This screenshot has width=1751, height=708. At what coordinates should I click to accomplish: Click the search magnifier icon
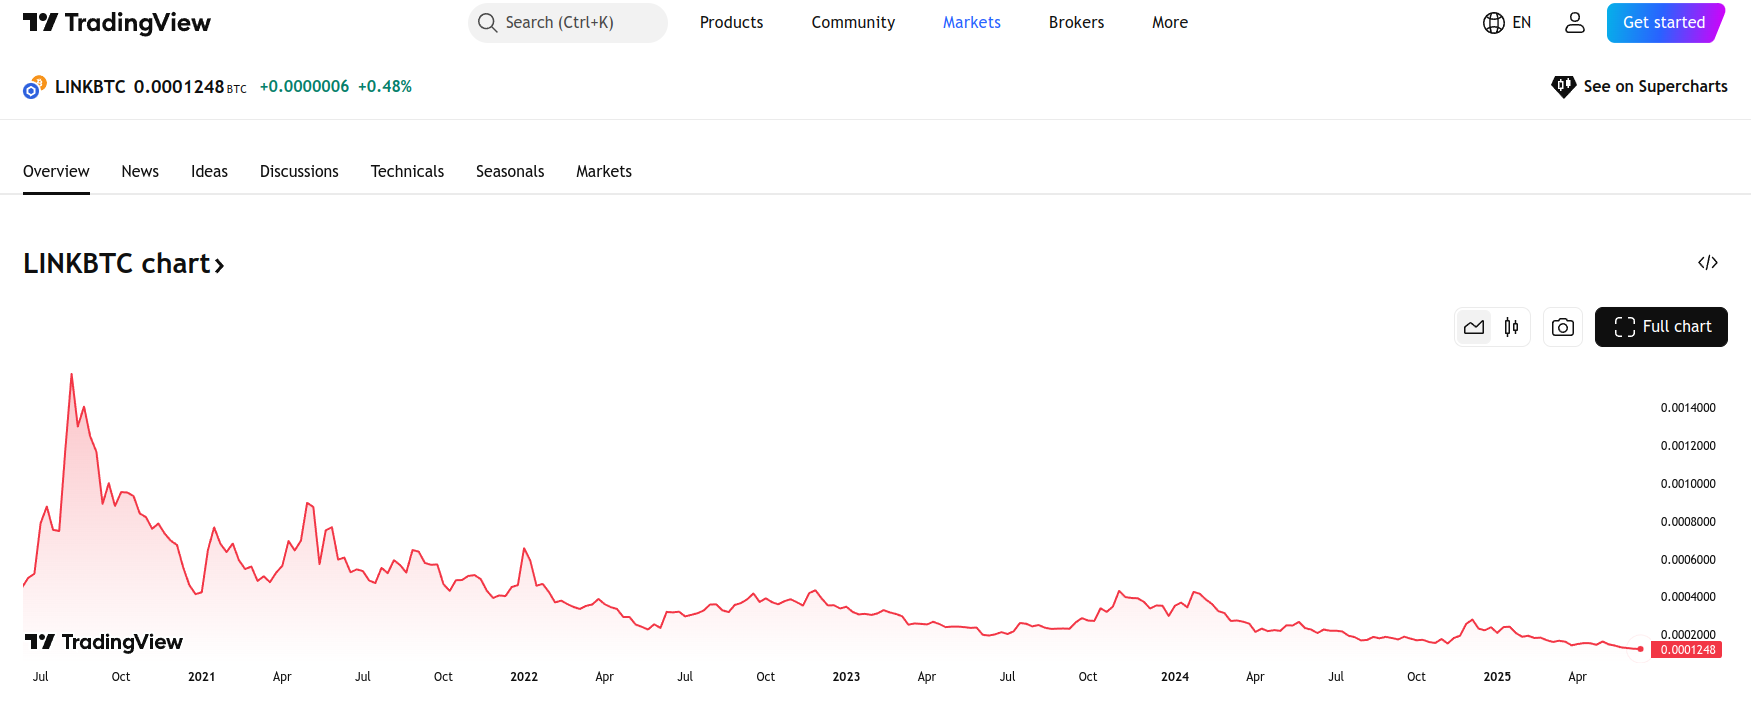tap(487, 23)
